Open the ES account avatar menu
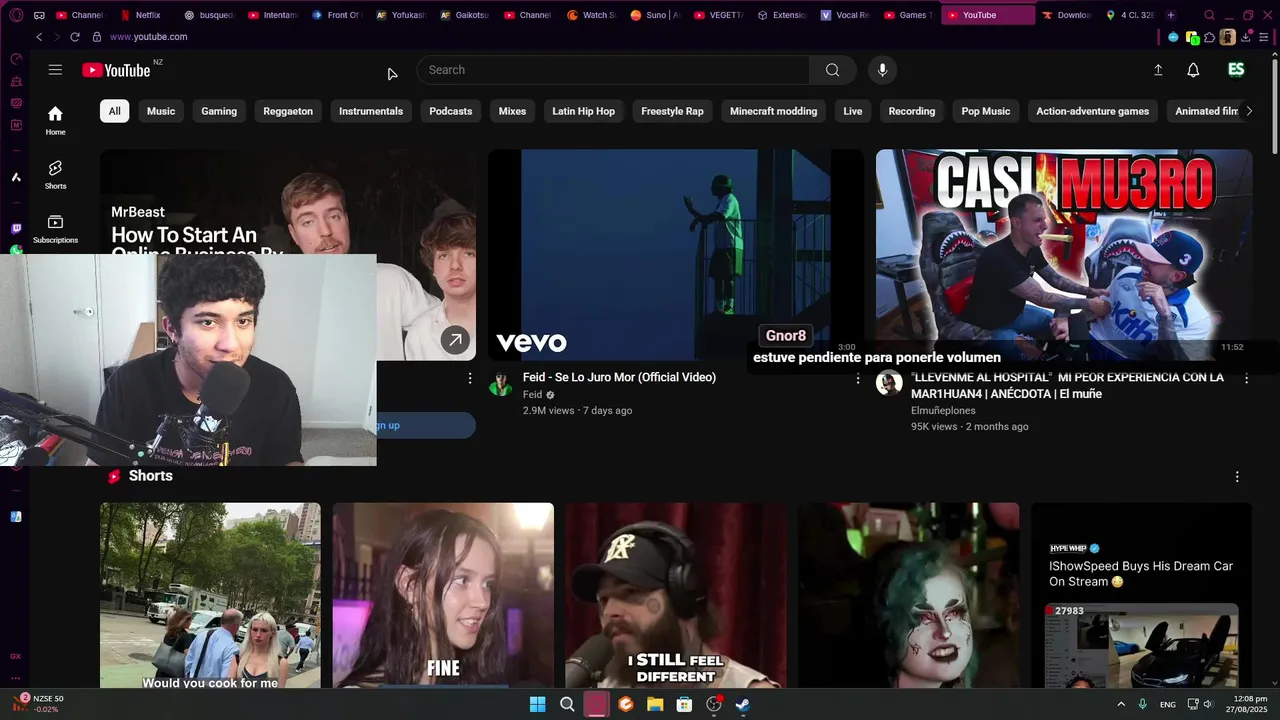Screen dimensions: 1280x720 point(1236,70)
